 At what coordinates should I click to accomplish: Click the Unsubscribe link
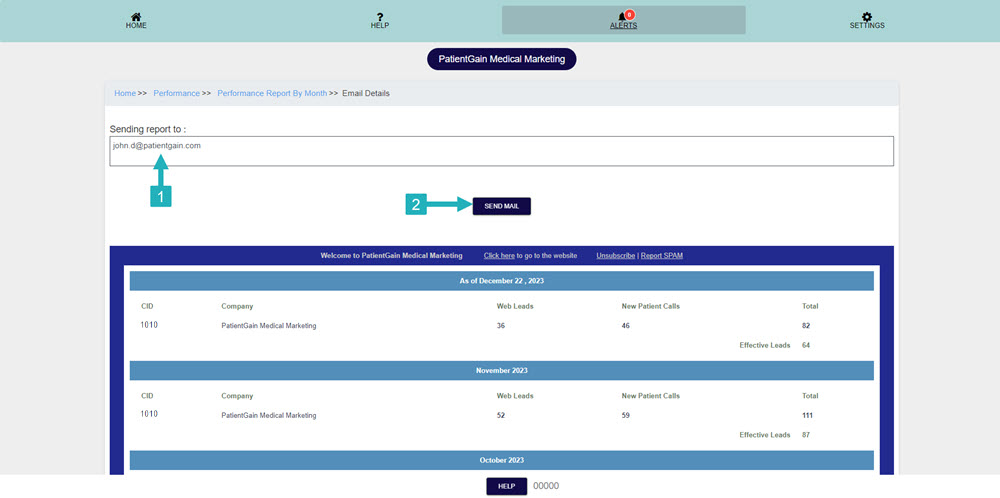click(616, 256)
